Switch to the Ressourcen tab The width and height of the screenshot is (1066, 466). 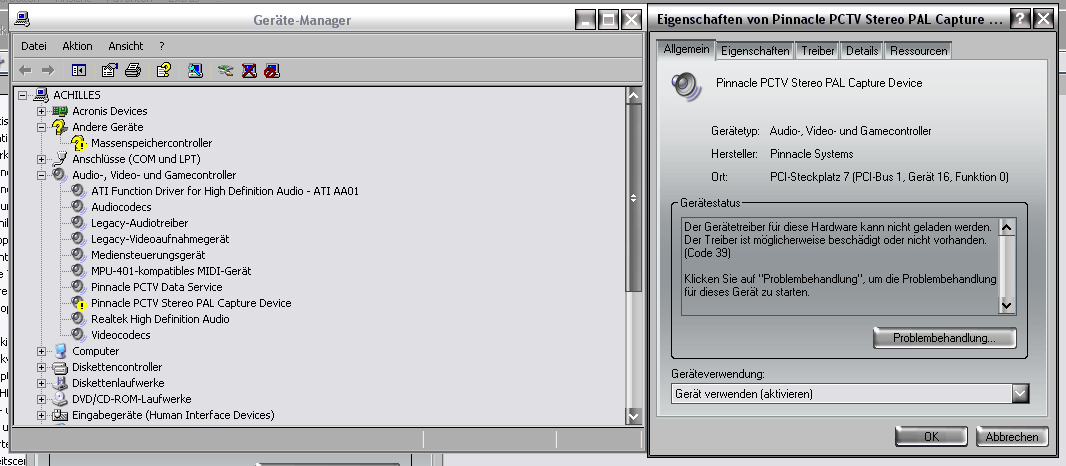tap(918, 51)
